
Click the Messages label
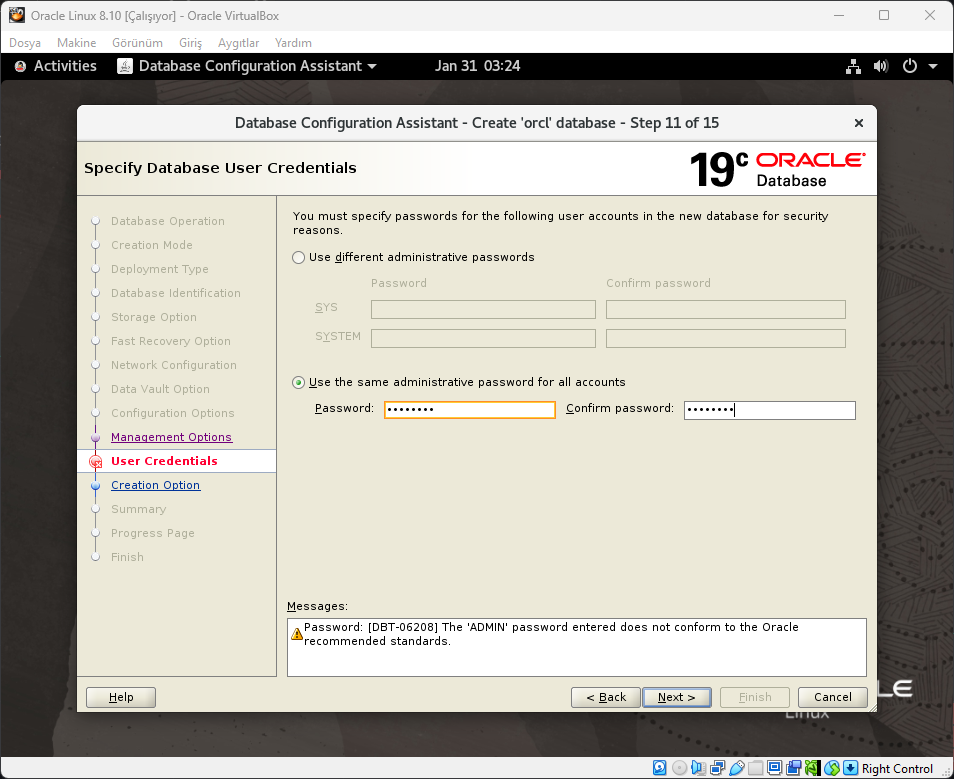point(317,606)
